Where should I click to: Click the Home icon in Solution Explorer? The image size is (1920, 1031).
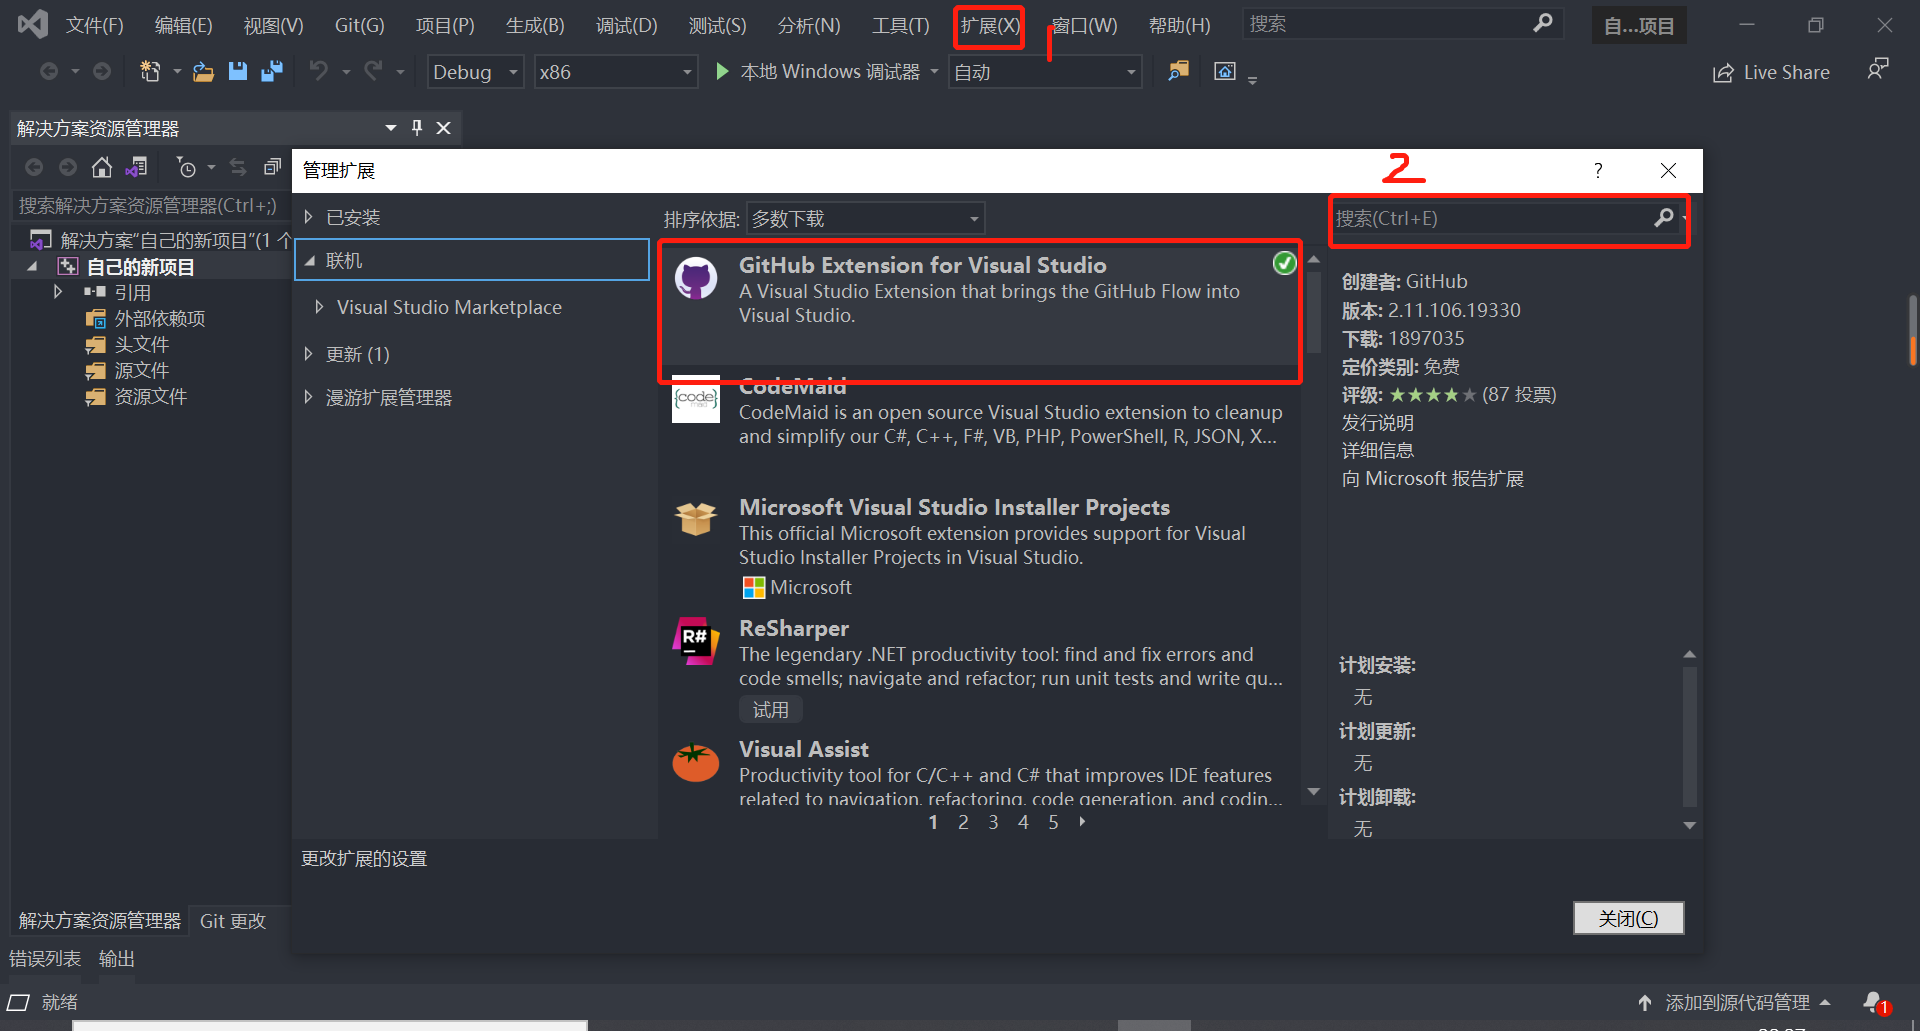click(x=102, y=167)
